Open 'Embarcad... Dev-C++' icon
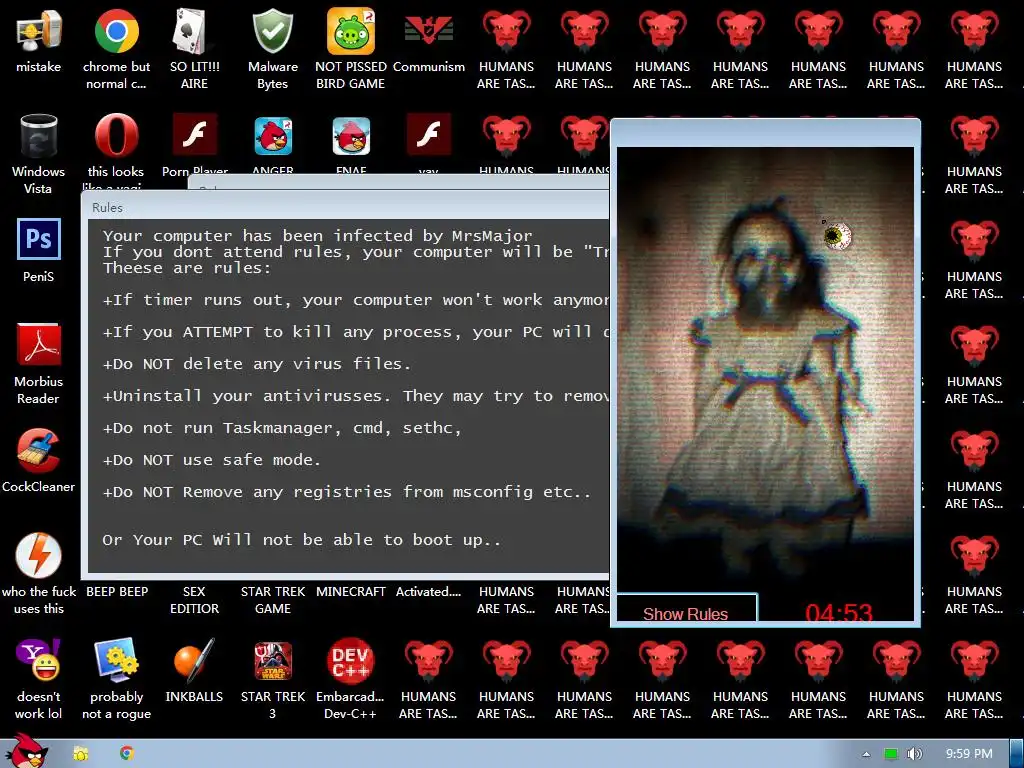1024x768 pixels. (x=351, y=660)
